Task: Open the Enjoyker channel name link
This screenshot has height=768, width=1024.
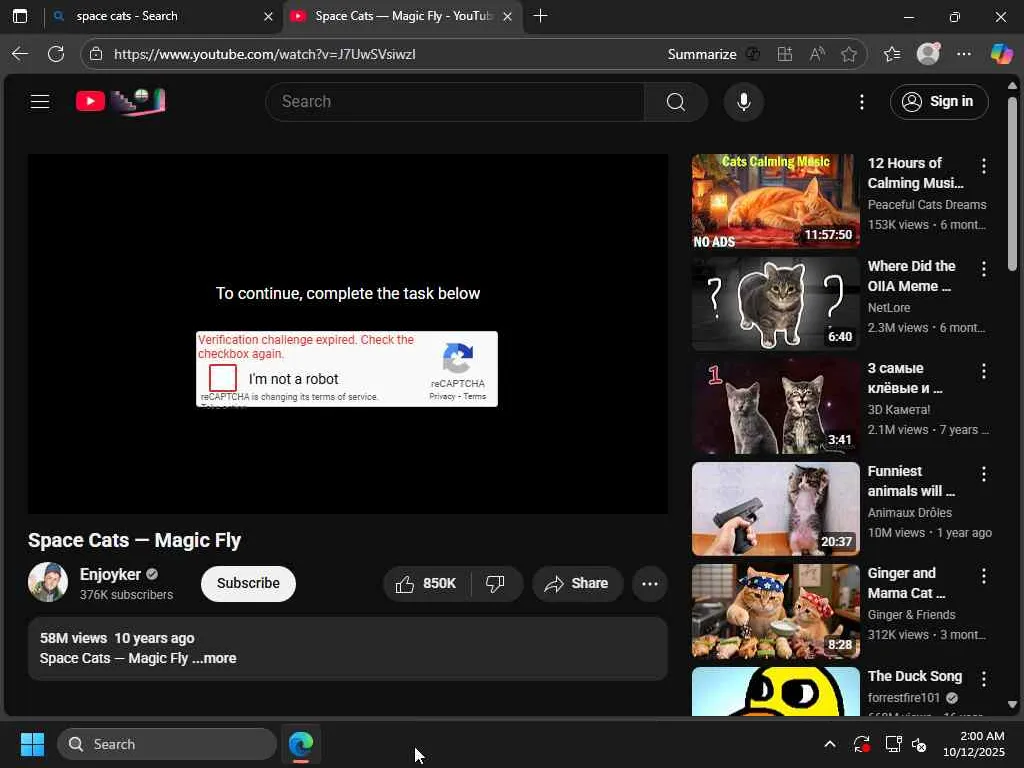Action: (x=110, y=574)
